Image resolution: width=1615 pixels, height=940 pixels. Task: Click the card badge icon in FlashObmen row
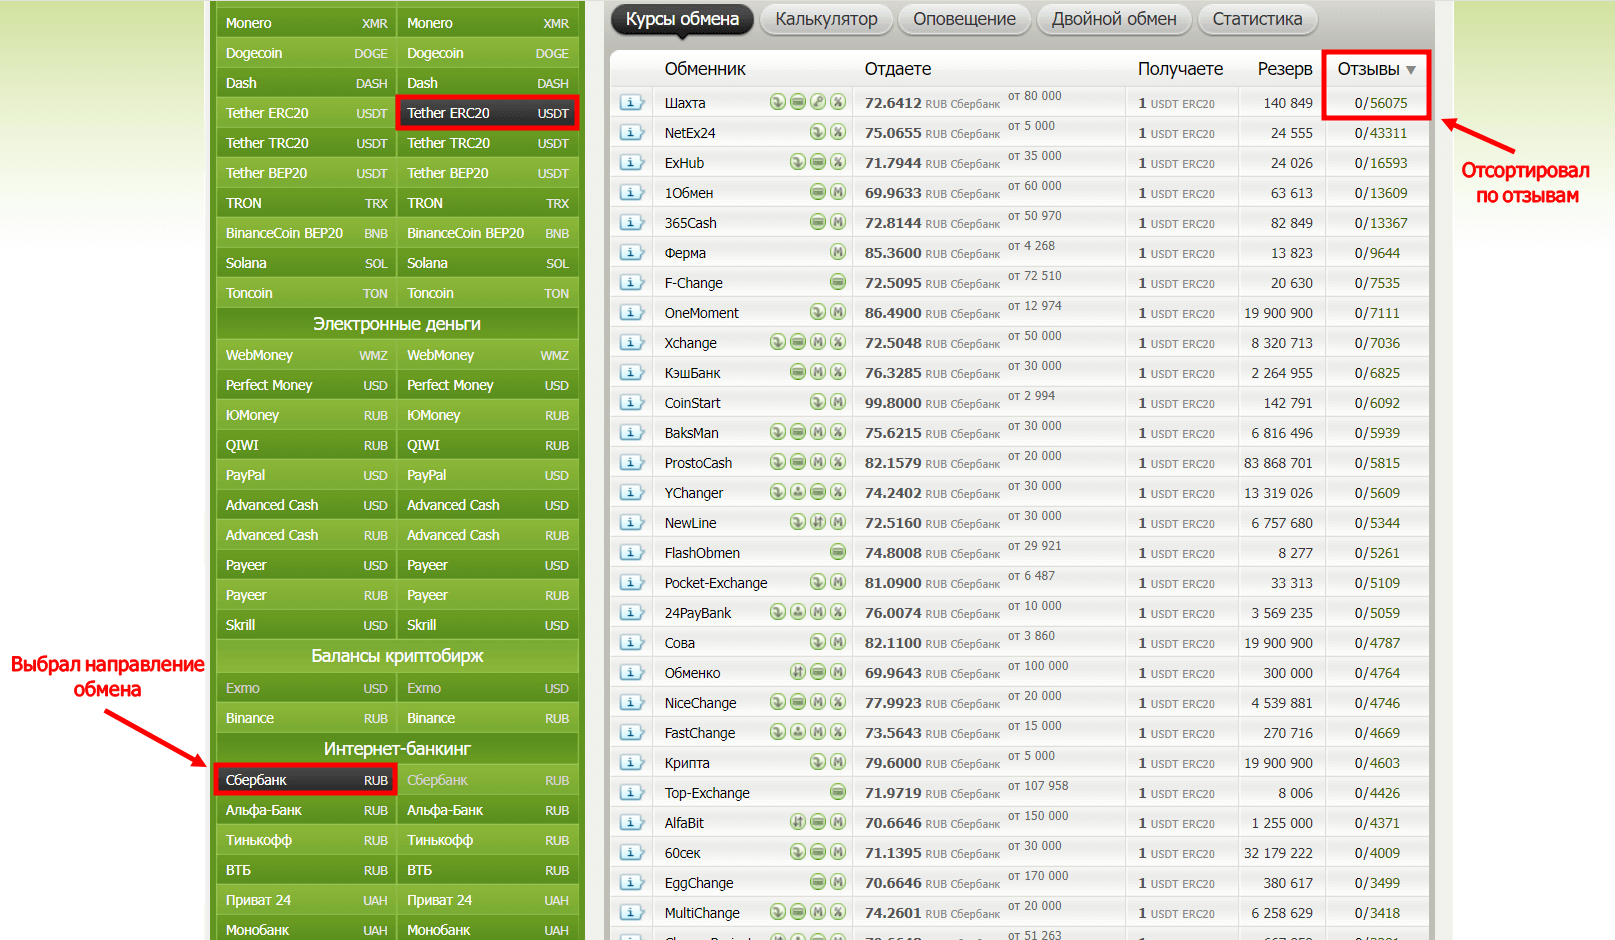pyautogui.click(x=838, y=552)
